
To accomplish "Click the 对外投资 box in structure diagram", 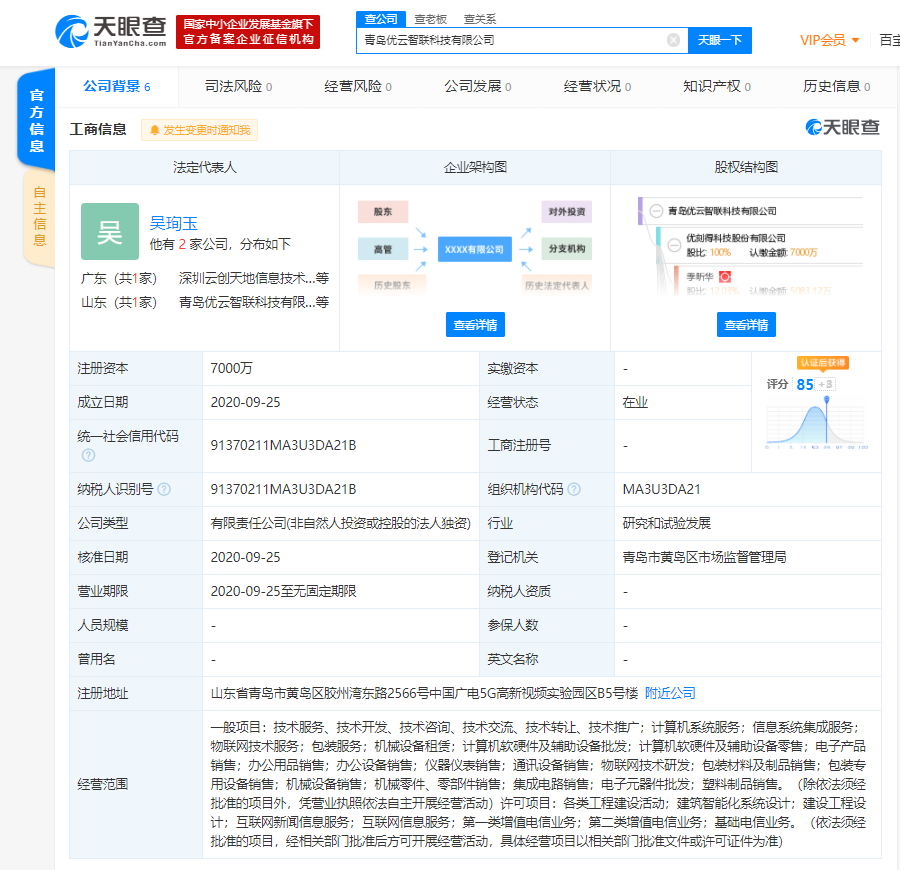I will (x=567, y=212).
